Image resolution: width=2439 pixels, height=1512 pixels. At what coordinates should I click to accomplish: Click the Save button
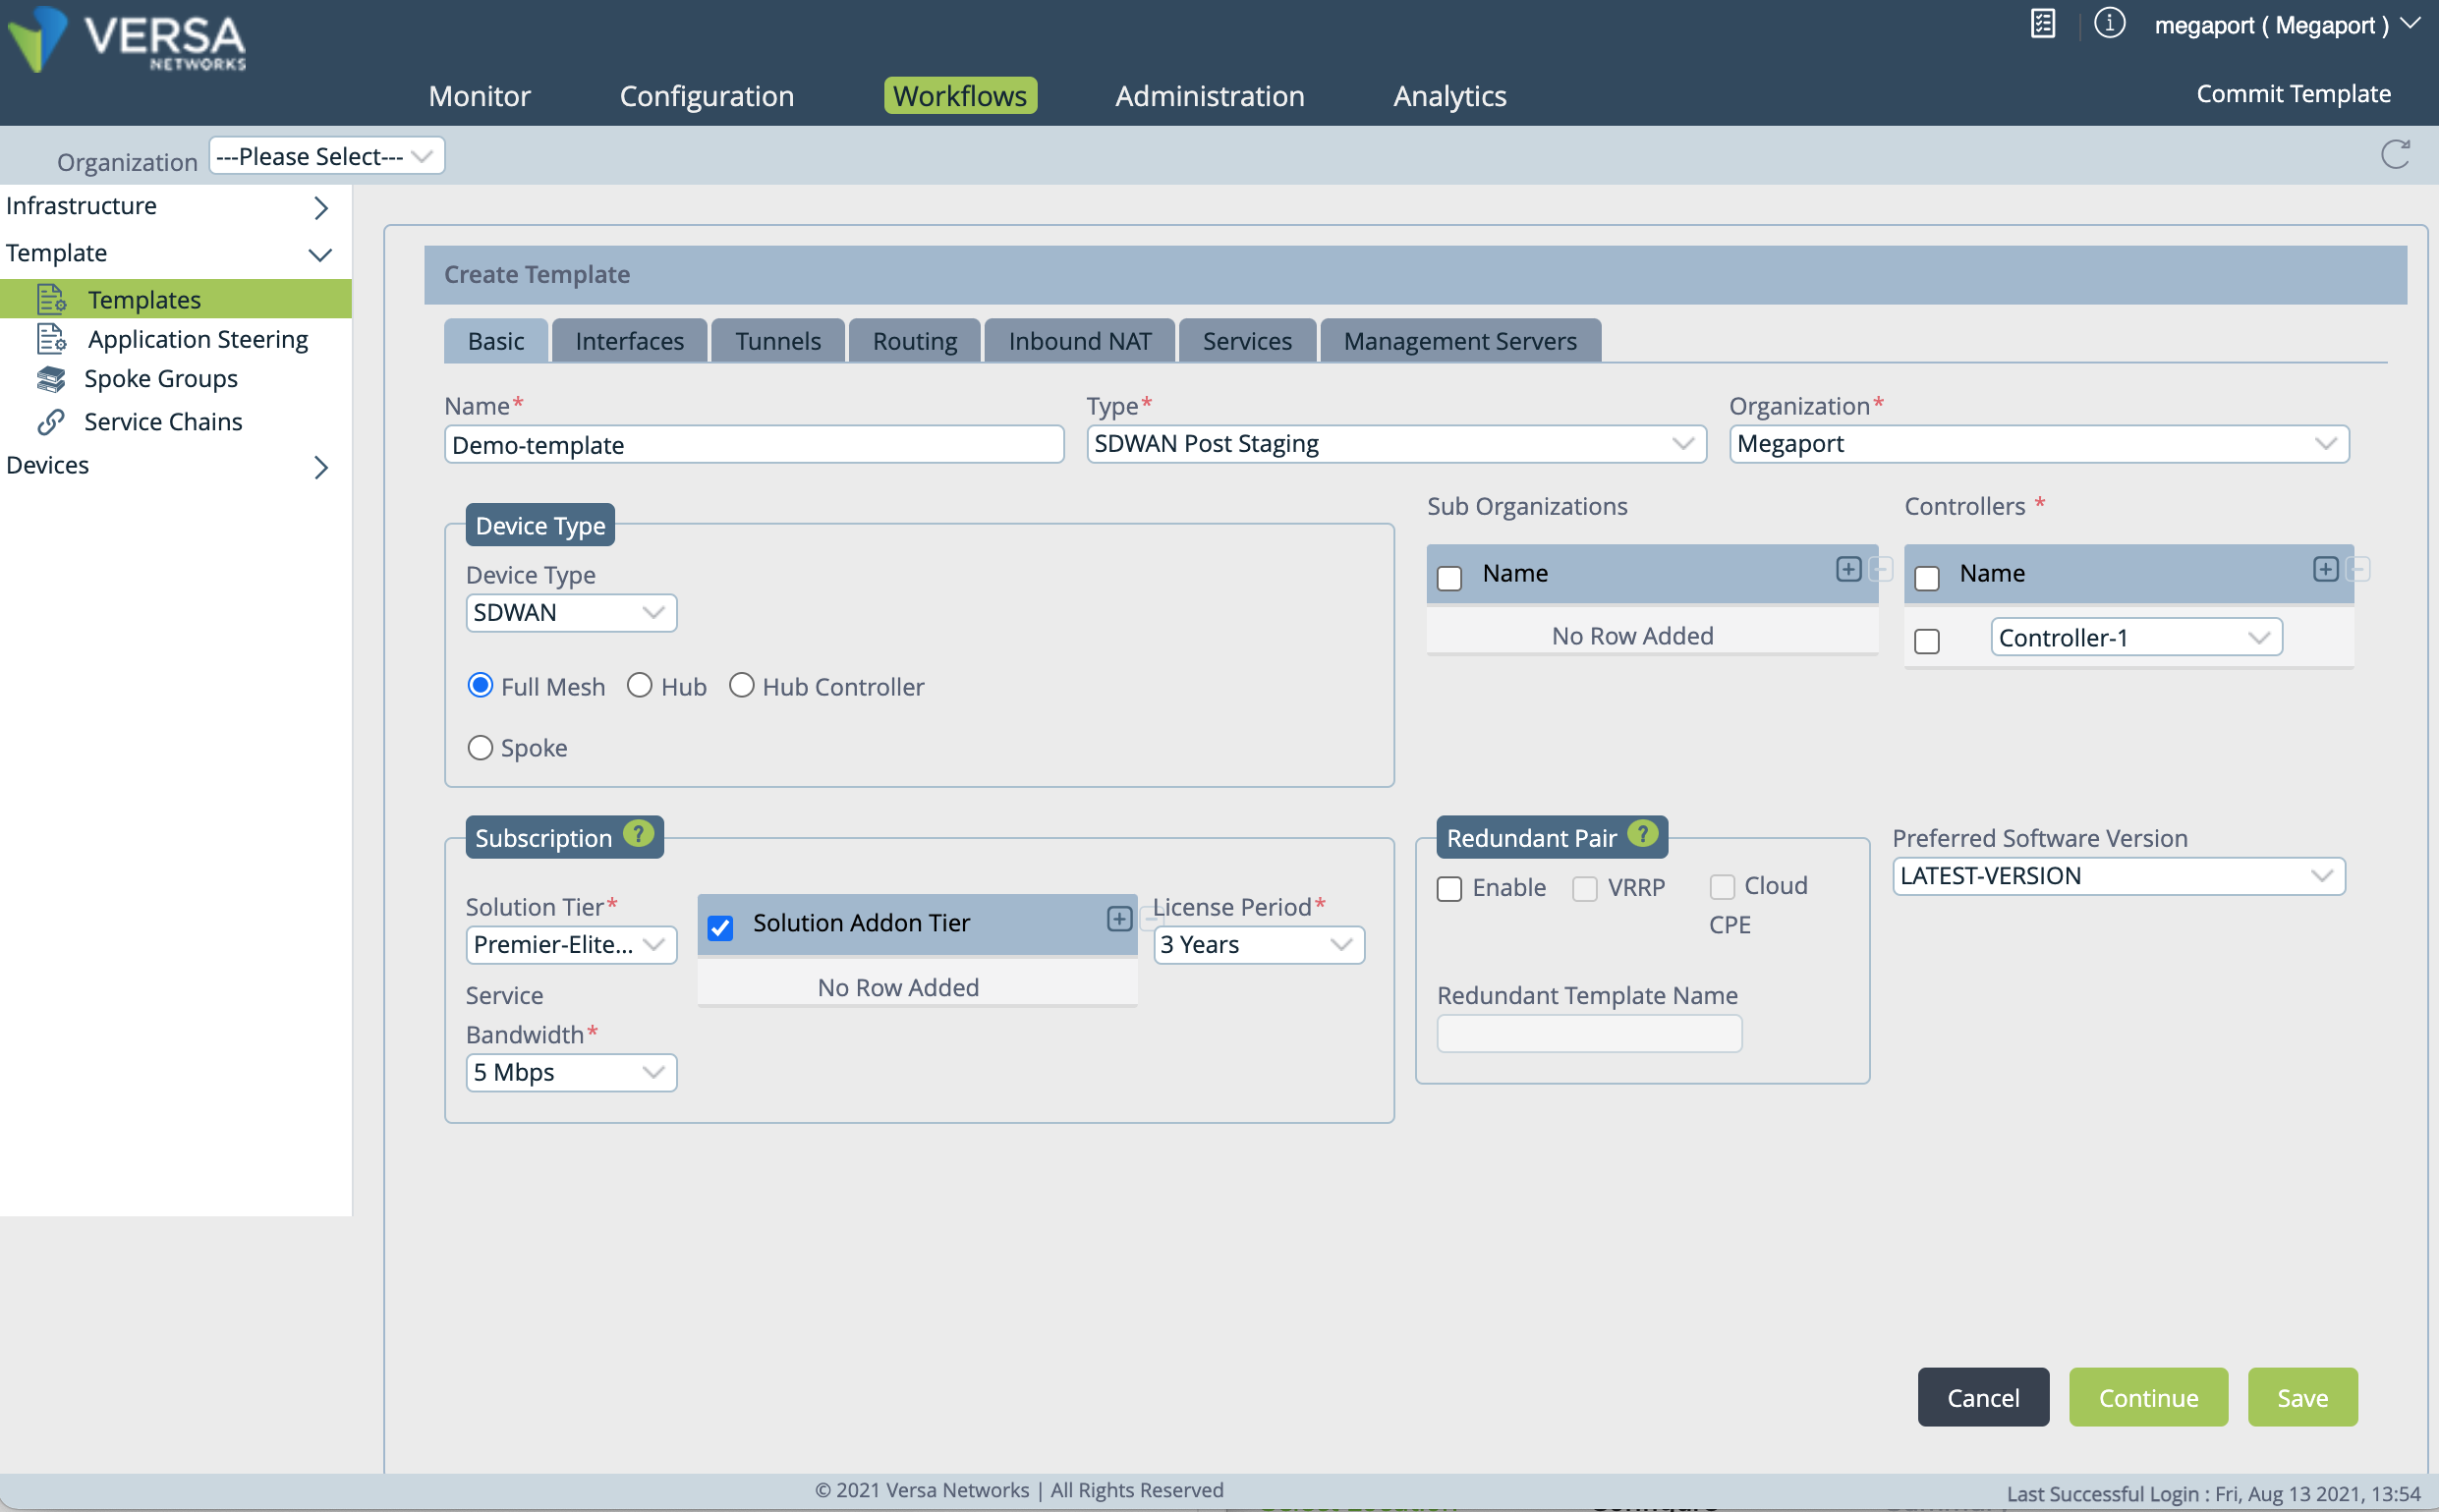pos(2301,1397)
